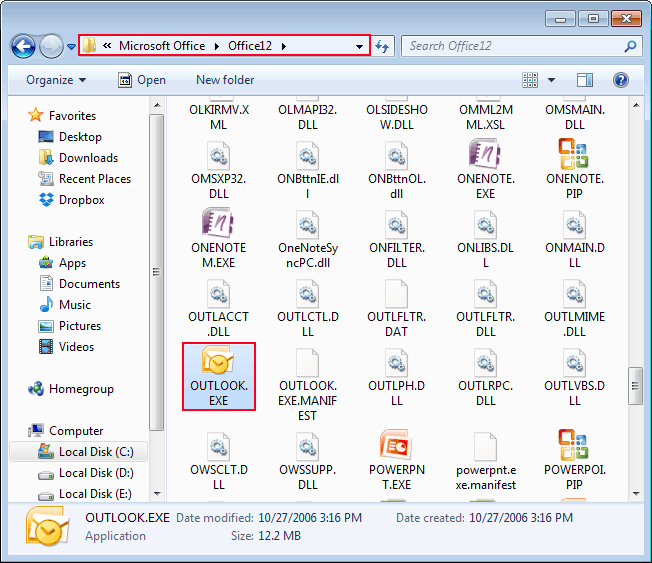
Task: Open the recent pages dropdown arrow
Action: (x=72, y=47)
